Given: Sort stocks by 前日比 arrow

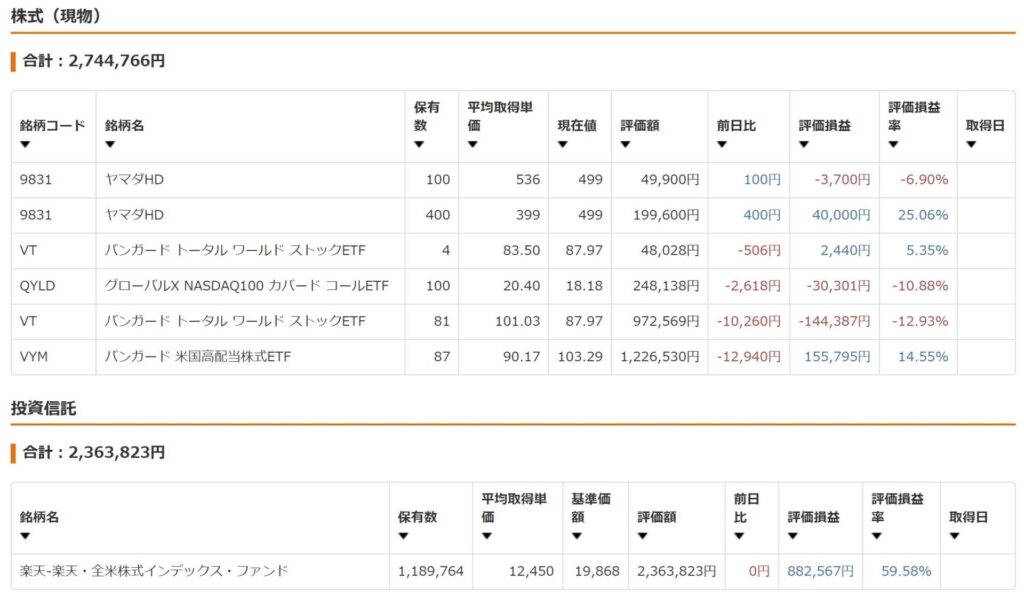Looking at the screenshot, I should click(x=722, y=144).
